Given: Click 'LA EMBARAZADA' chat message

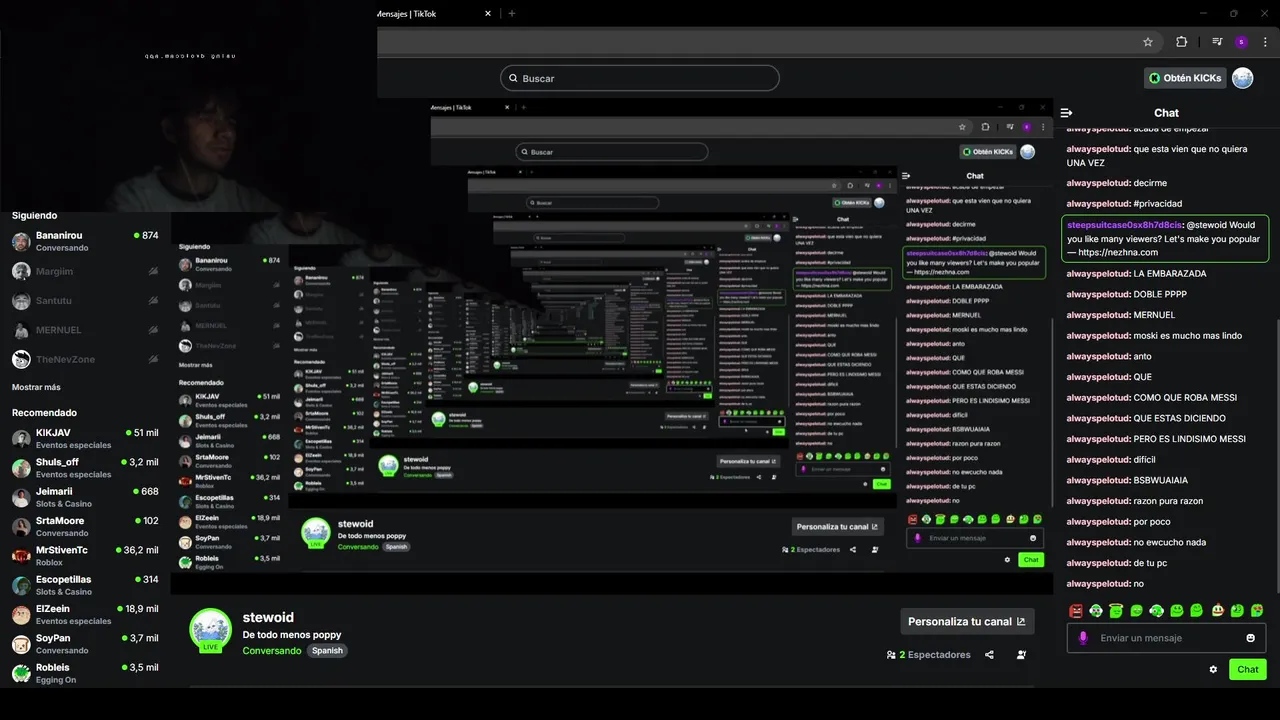Looking at the screenshot, I should click(x=1170, y=273).
